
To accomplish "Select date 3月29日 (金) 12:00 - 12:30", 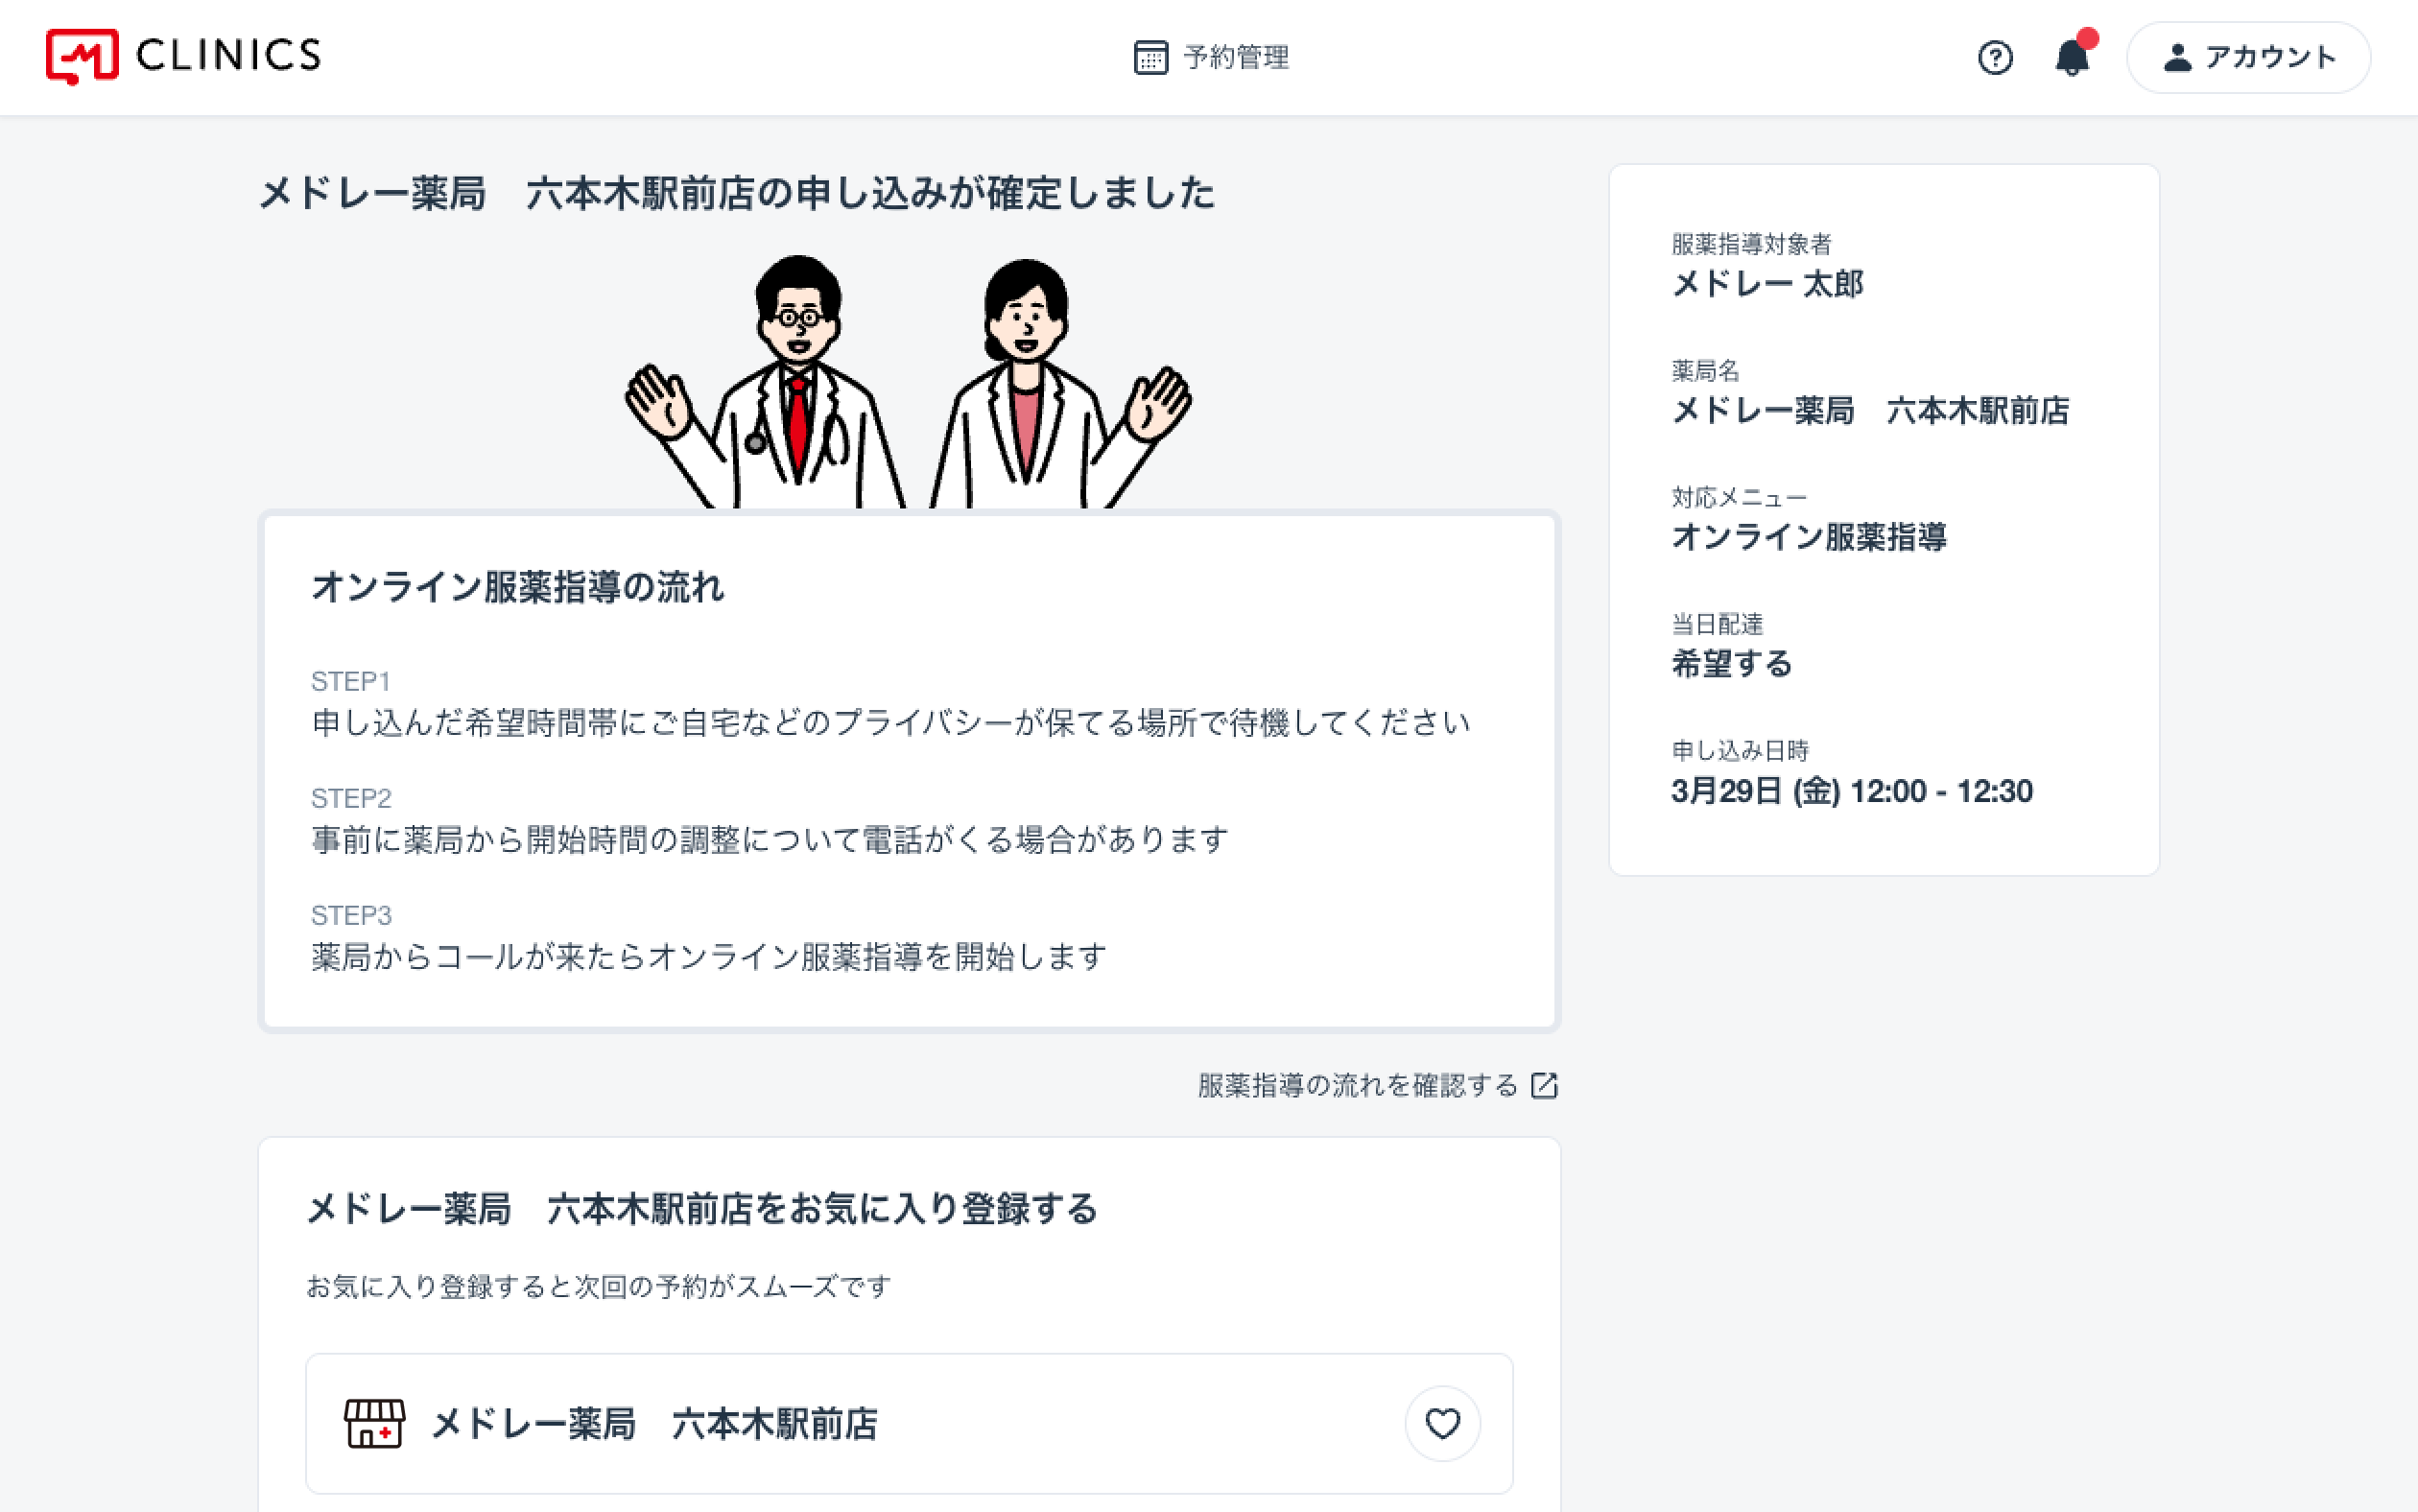I will 1852,791.
